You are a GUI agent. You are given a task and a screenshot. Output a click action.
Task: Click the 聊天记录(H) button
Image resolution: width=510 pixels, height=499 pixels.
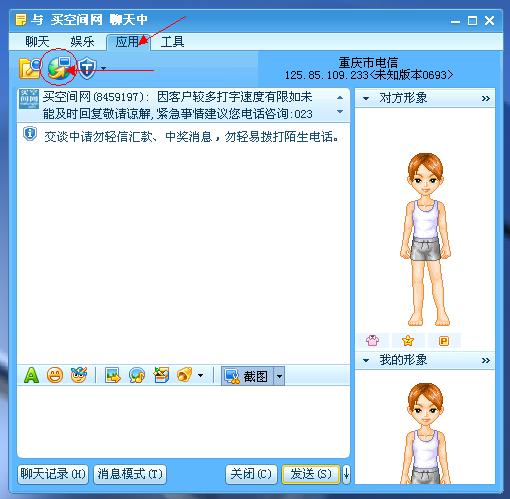click(53, 474)
